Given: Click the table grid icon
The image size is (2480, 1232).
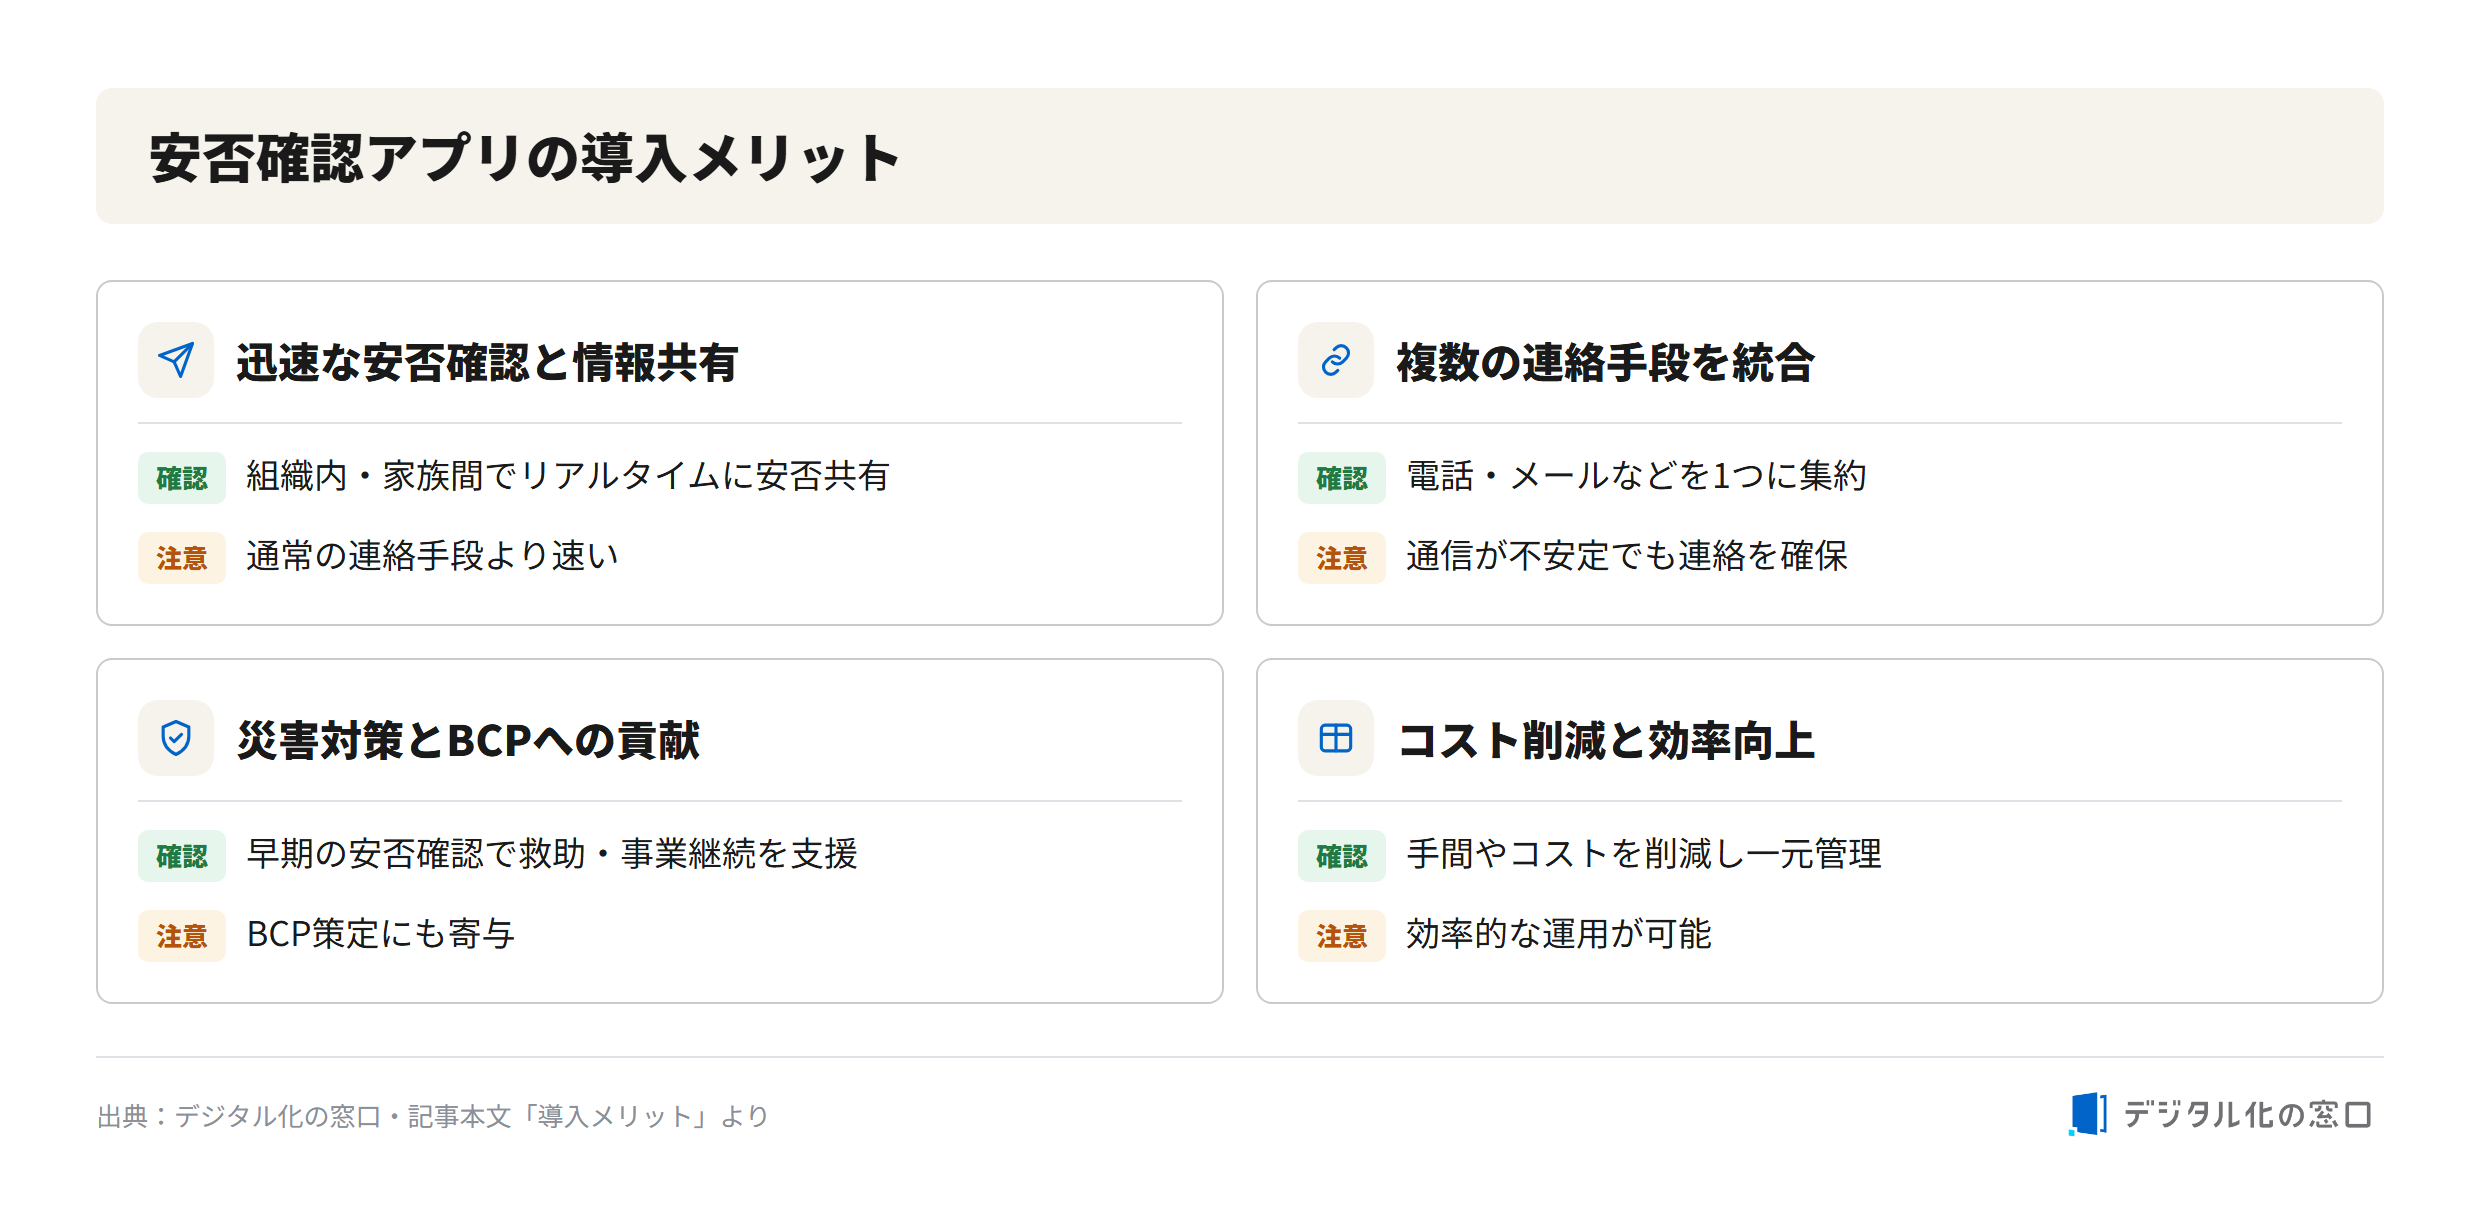Looking at the screenshot, I should click(1336, 738).
